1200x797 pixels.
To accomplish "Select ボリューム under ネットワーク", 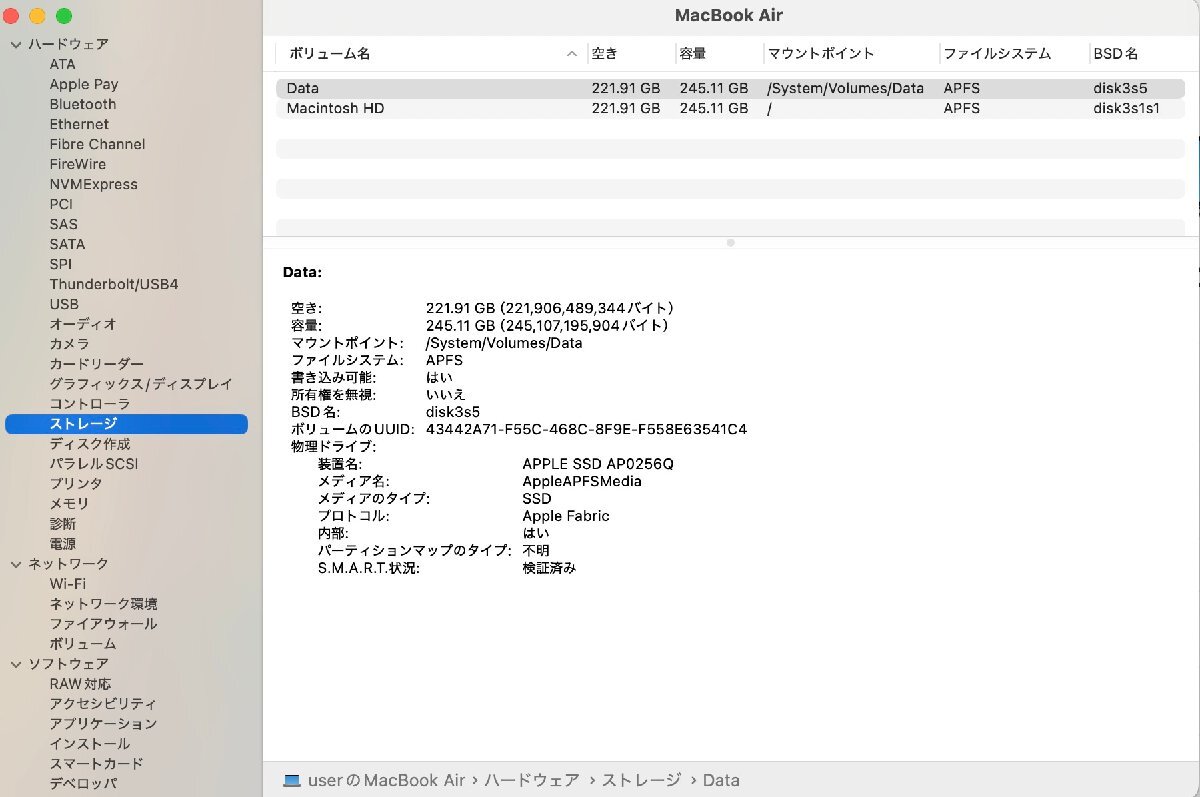I will [83, 644].
